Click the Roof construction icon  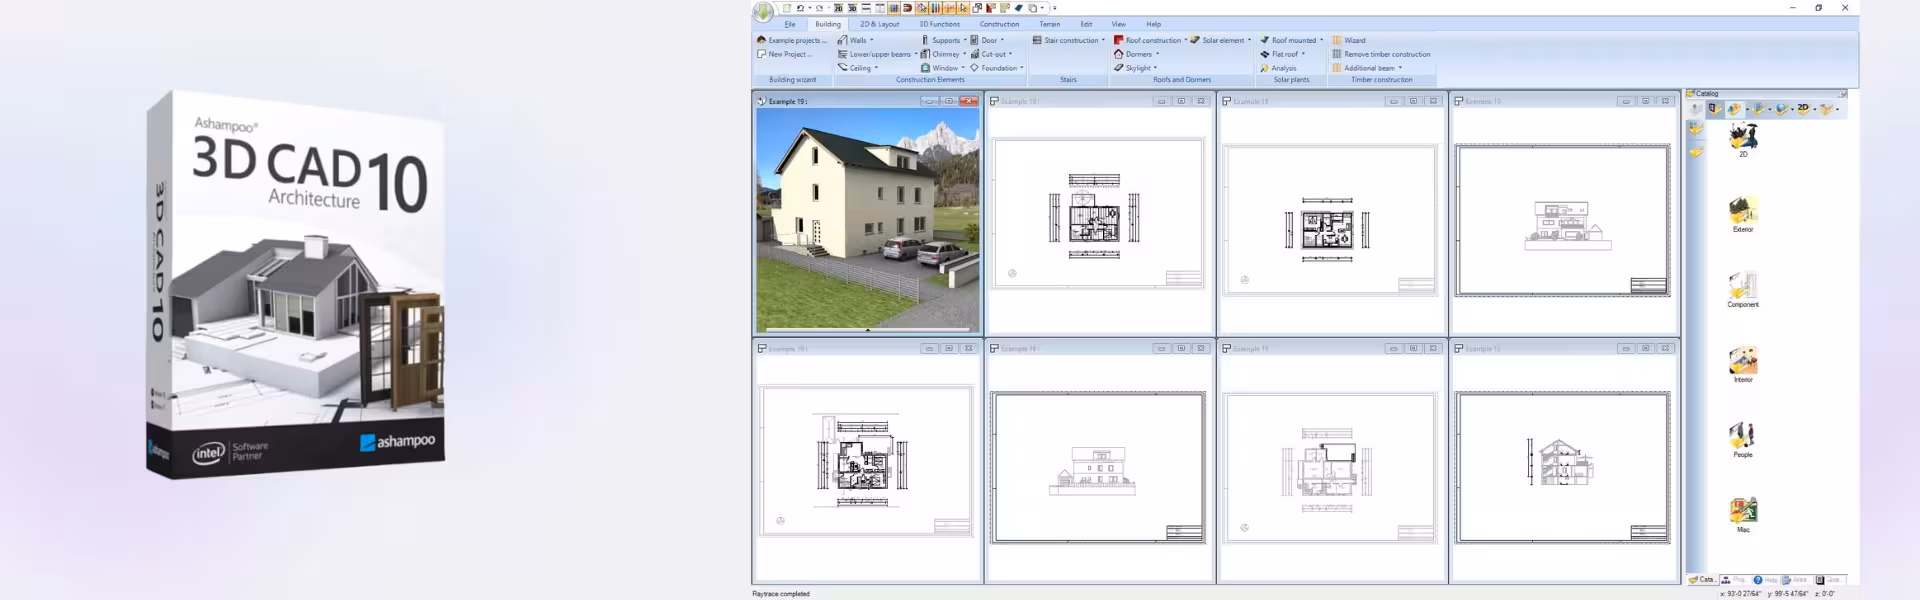point(1119,40)
